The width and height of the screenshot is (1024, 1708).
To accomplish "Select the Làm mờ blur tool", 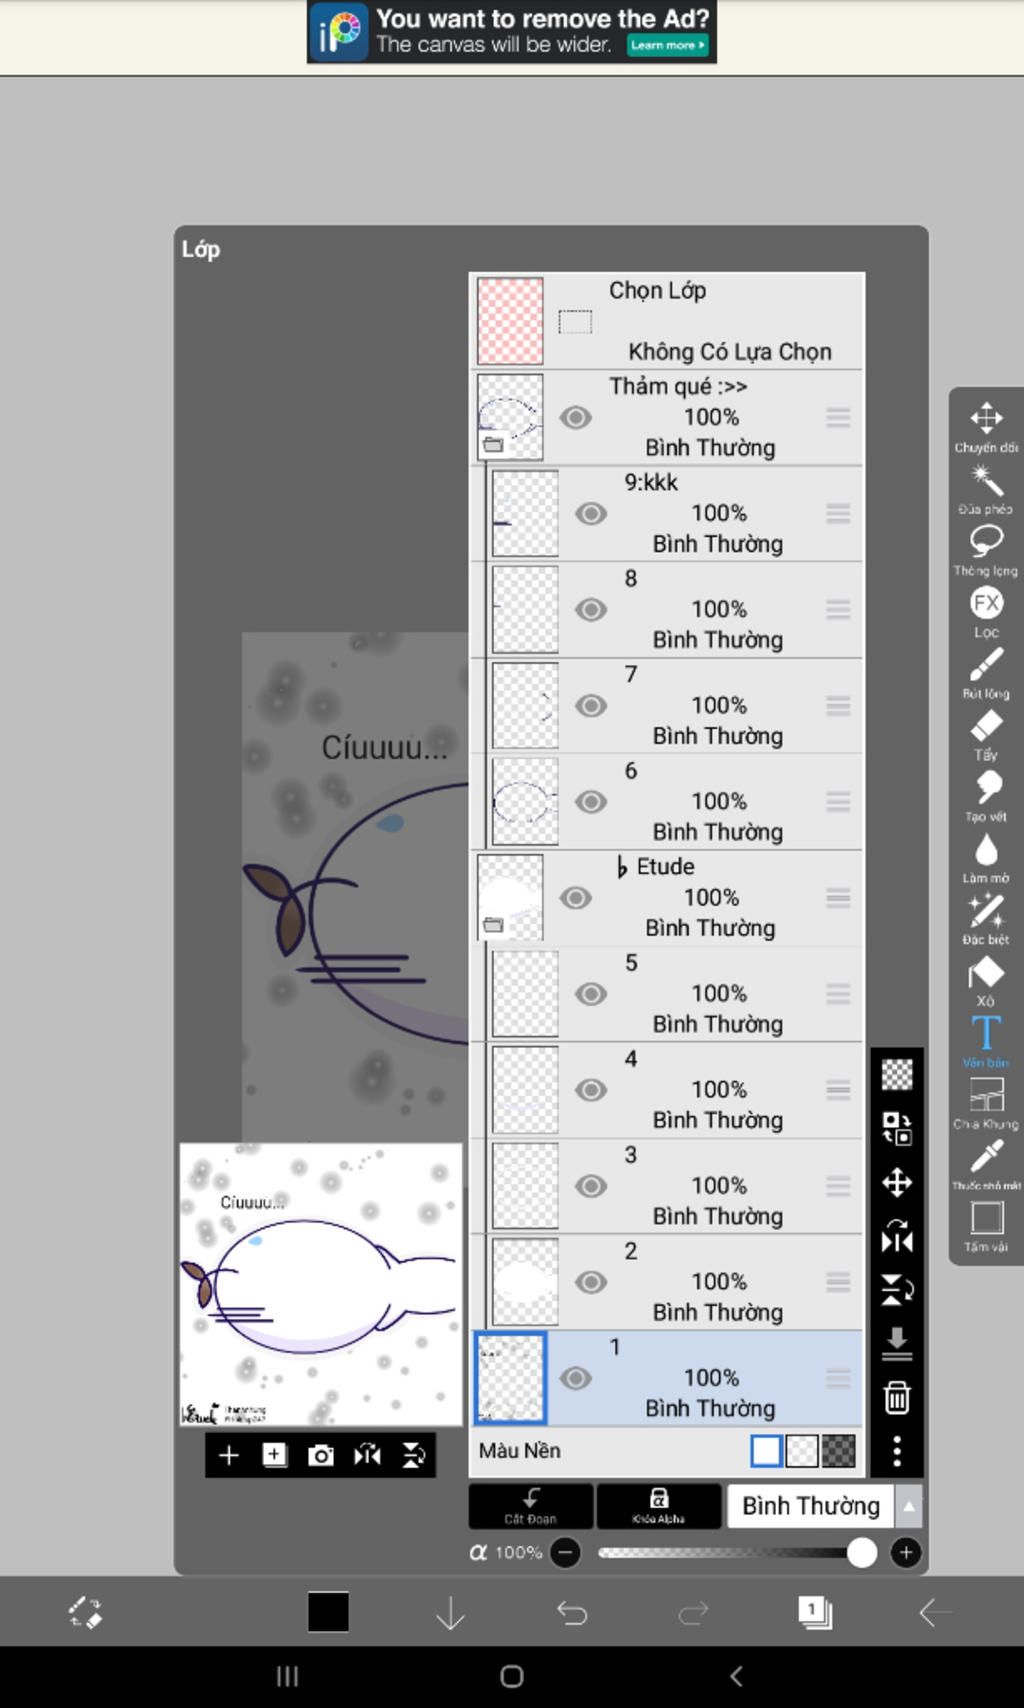I will pyautogui.click(x=986, y=857).
